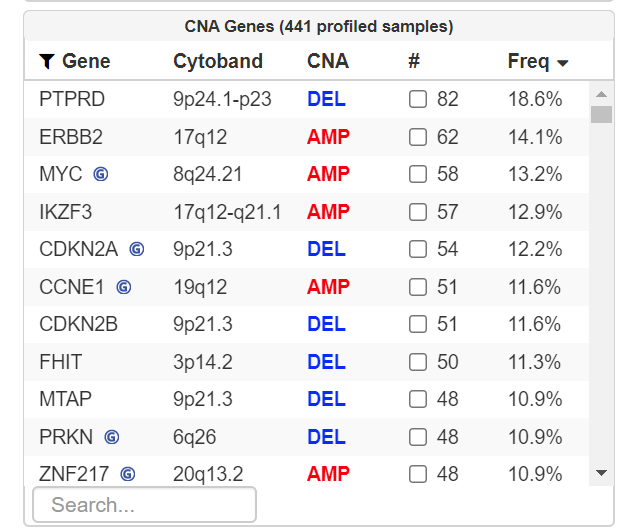Sort table by Cytoband column header
Image resolution: width=622 pixels, height=532 pixels.
218,62
